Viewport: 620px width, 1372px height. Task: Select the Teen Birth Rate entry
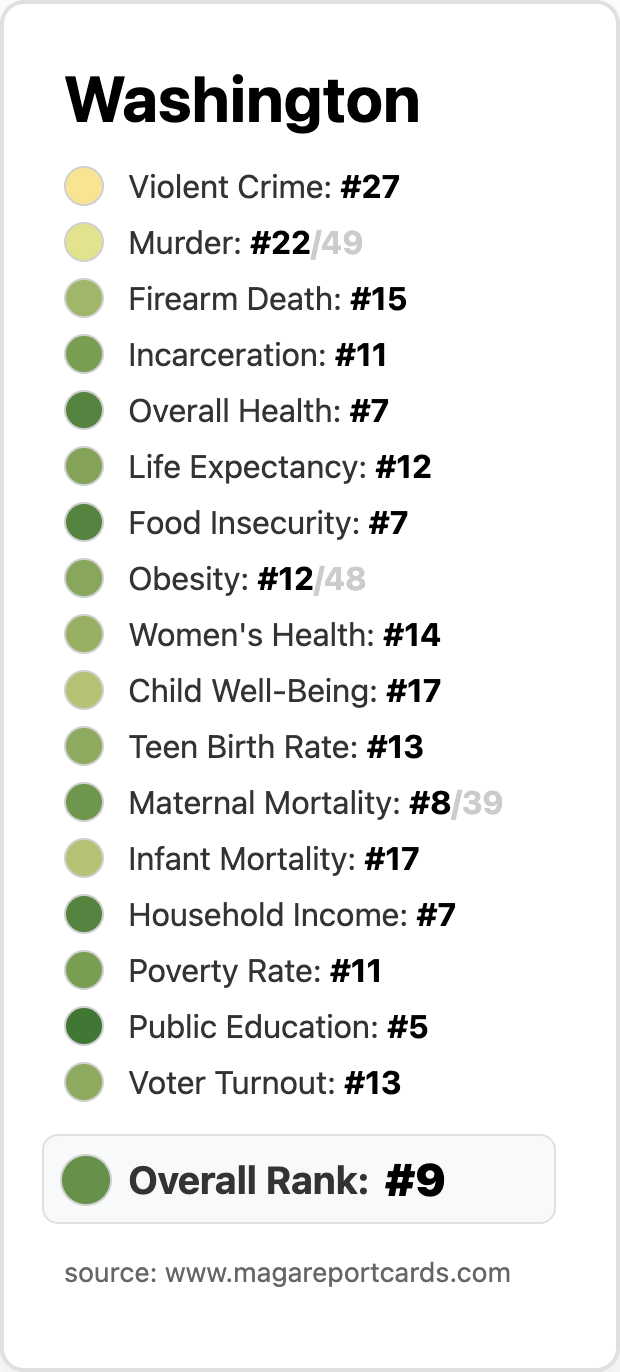click(x=276, y=747)
